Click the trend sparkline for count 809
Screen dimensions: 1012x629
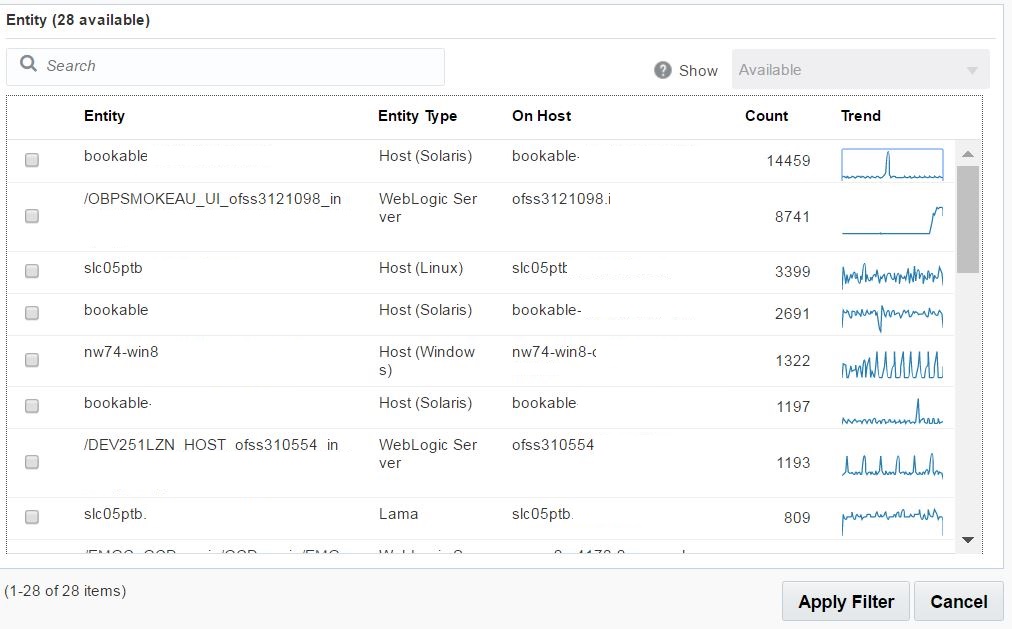coord(892,521)
